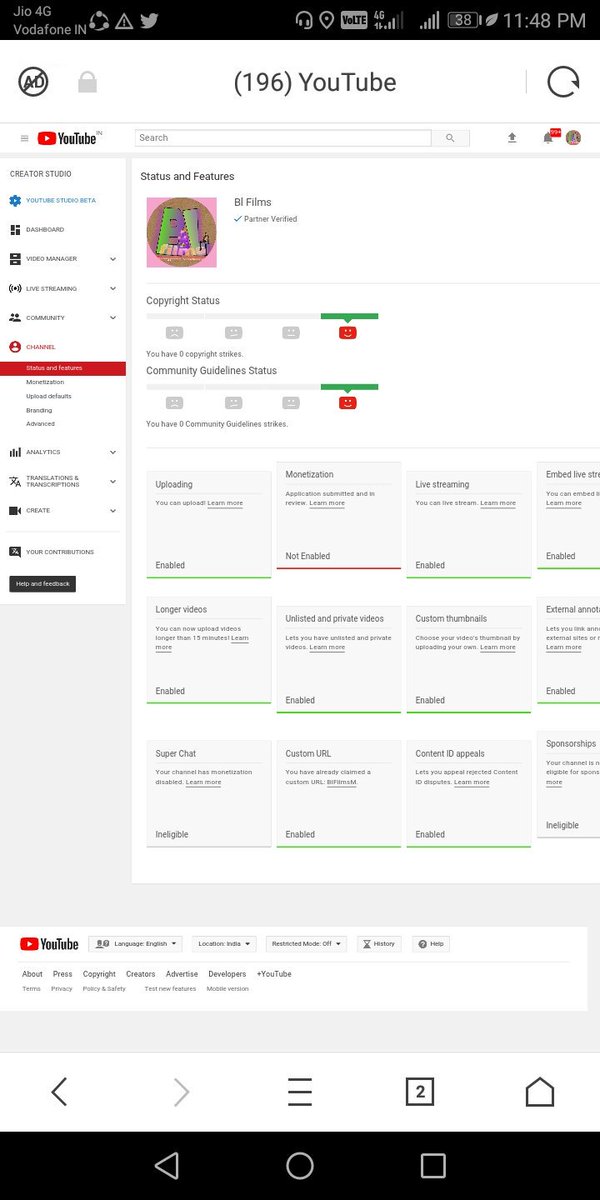This screenshot has height=1200, width=600.
Task: Click the Your Contributions icon
Action: [15, 552]
